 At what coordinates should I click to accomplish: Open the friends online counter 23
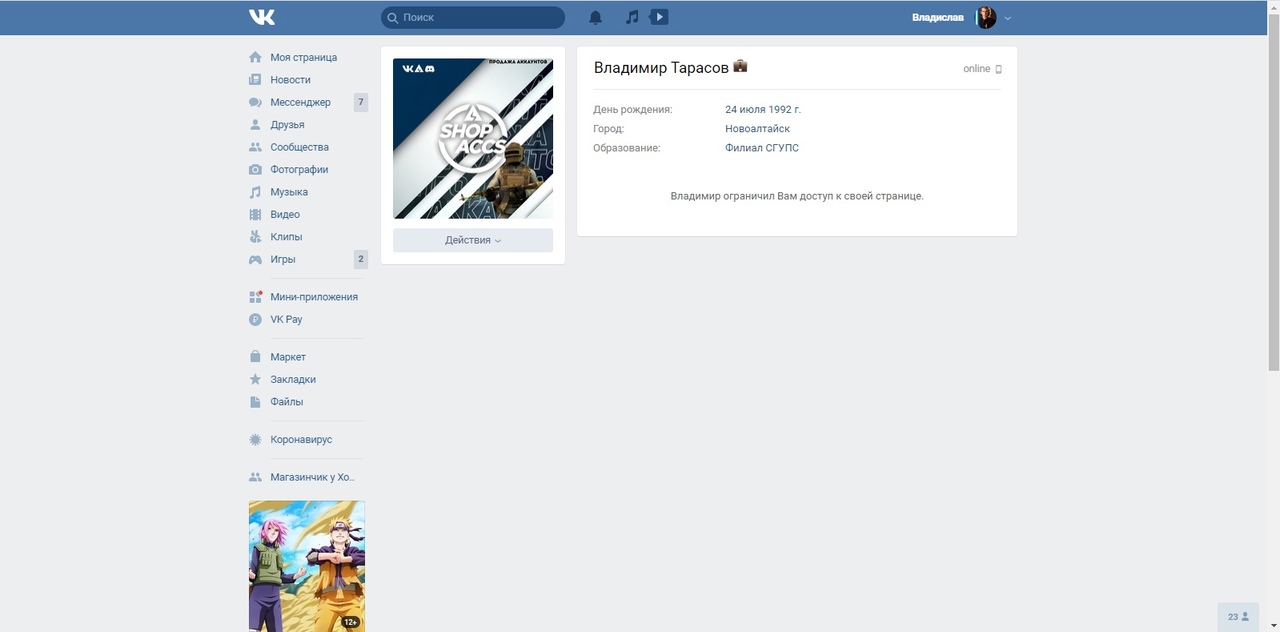pyautogui.click(x=1238, y=617)
